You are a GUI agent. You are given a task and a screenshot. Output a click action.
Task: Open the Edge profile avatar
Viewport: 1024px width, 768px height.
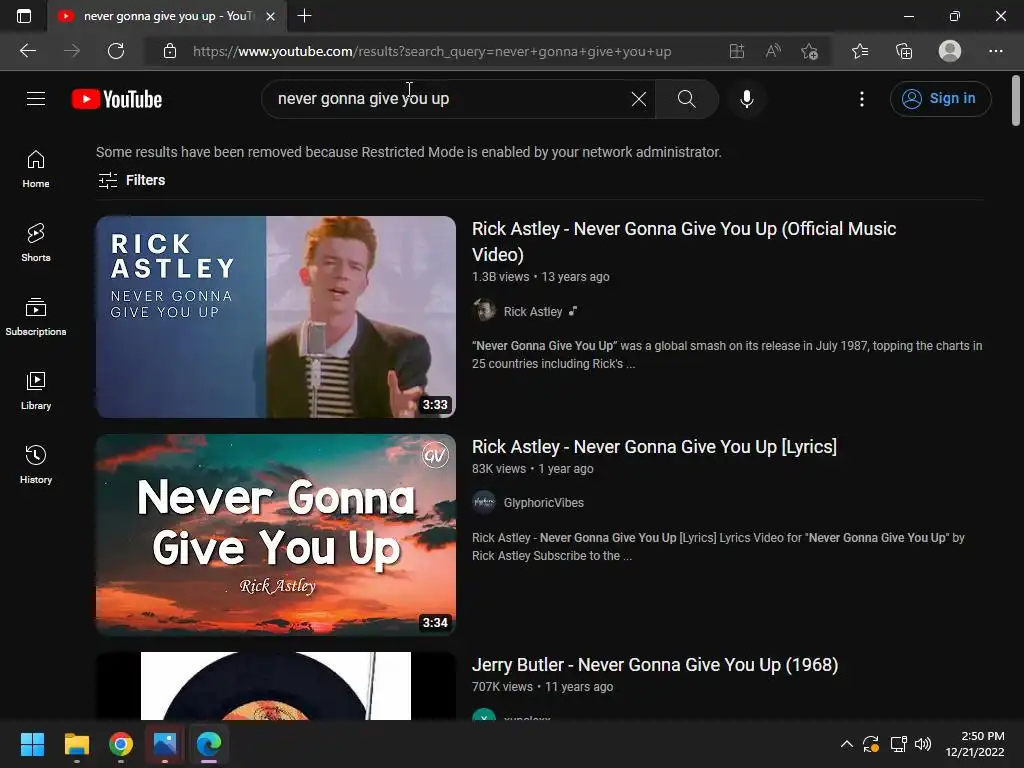point(950,51)
